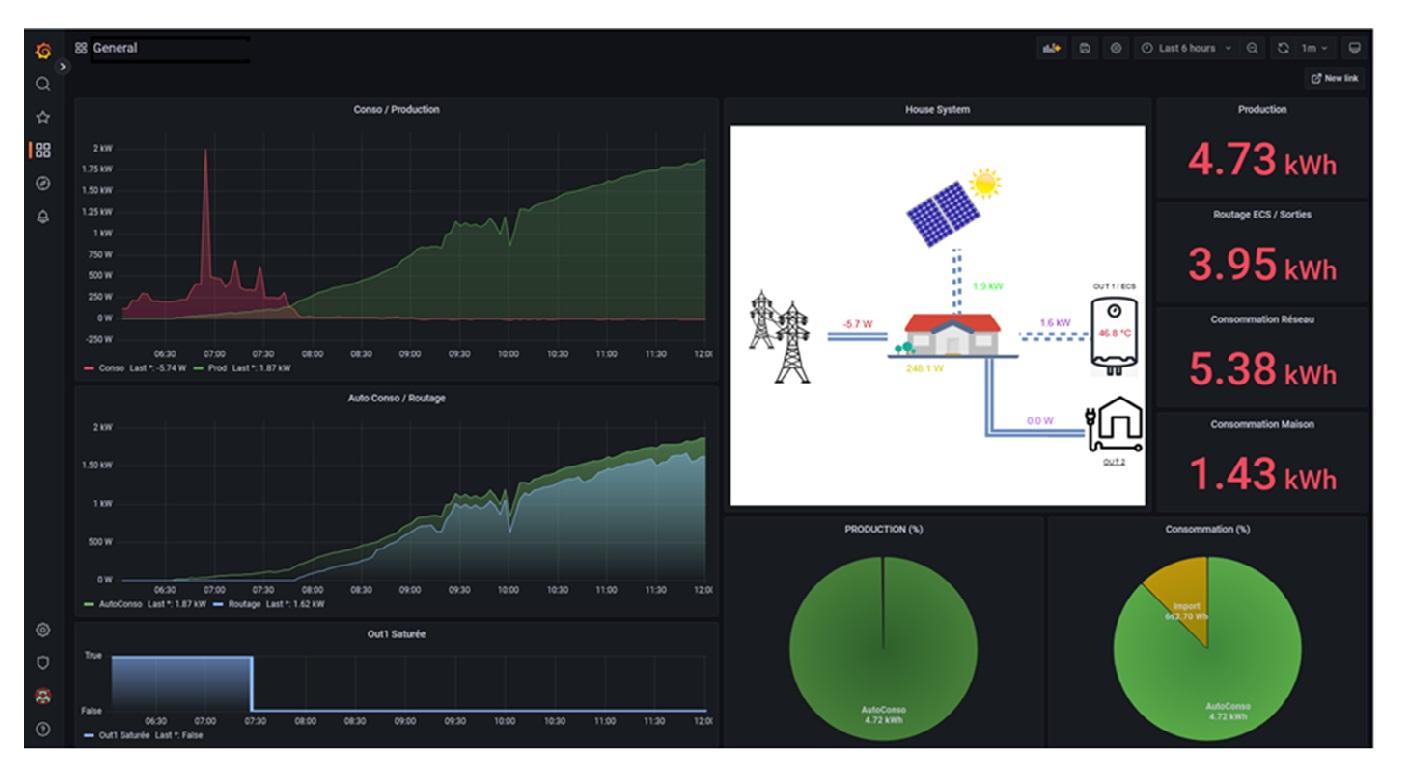Viewport: 1406px width, 772px height.
Task: Click the 4.73 kWh Production value
Action: coord(1262,160)
